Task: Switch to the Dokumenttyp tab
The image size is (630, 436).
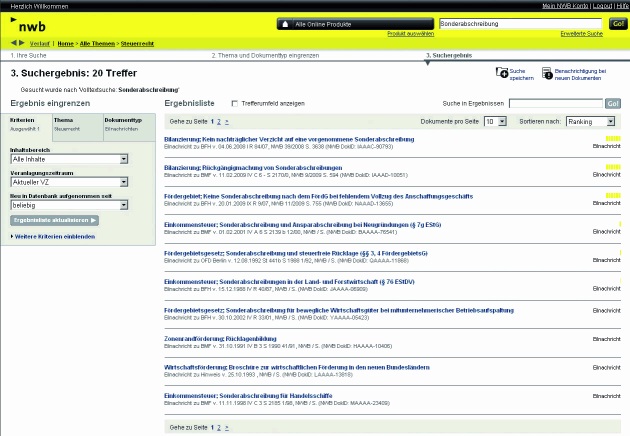Action: (x=122, y=124)
